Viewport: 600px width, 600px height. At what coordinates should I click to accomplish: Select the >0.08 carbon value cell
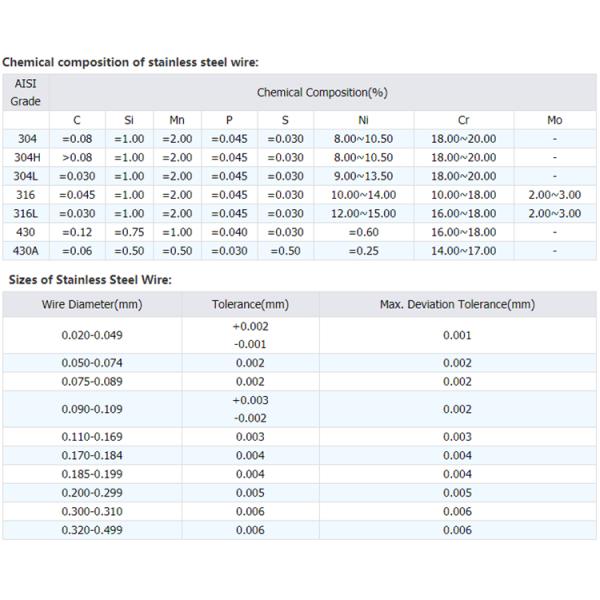pyautogui.click(x=77, y=157)
